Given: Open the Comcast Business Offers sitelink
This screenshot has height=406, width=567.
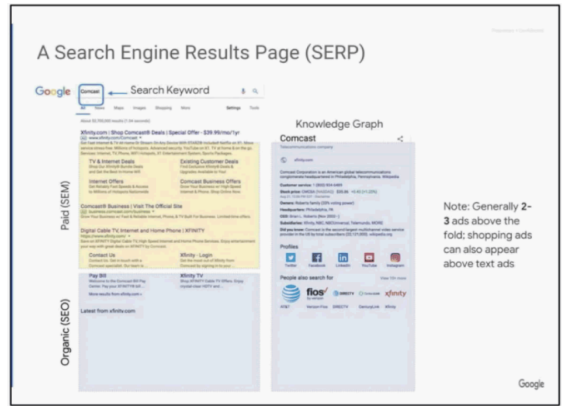Looking at the screenshot, I should tap(210, 181).
